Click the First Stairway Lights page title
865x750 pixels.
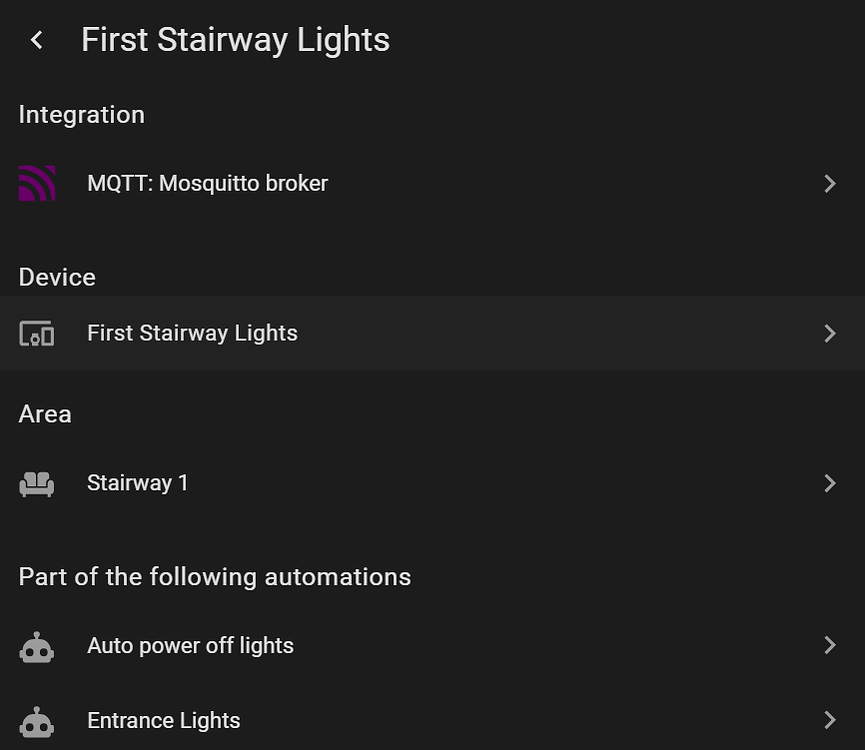click(235, 39)
